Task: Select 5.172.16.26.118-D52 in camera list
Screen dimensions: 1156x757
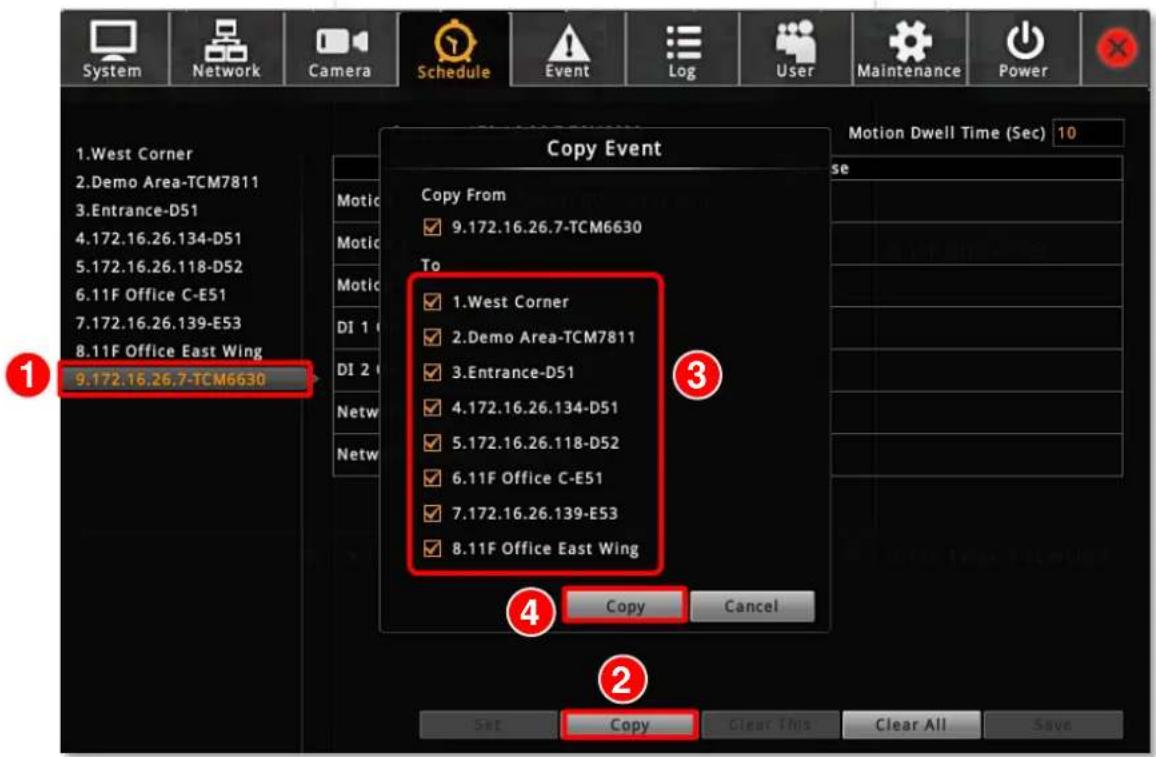Action: (x=159, y=266)
